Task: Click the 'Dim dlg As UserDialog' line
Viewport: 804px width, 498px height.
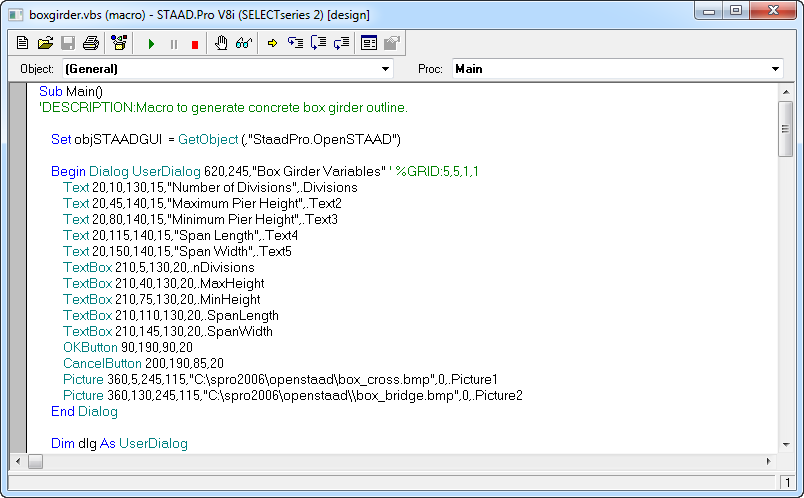Action: tap(119, 444)
